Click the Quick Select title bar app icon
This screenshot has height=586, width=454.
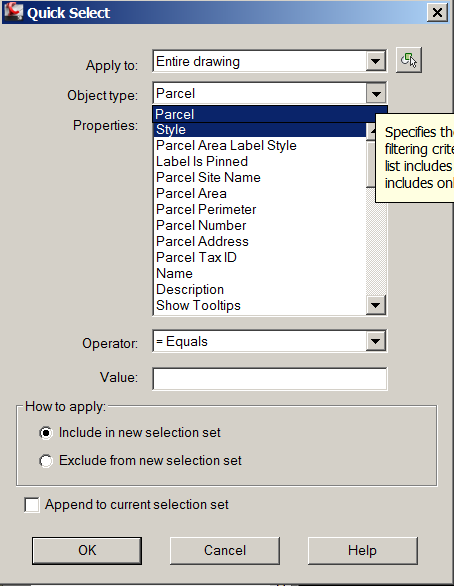[14, 12]
